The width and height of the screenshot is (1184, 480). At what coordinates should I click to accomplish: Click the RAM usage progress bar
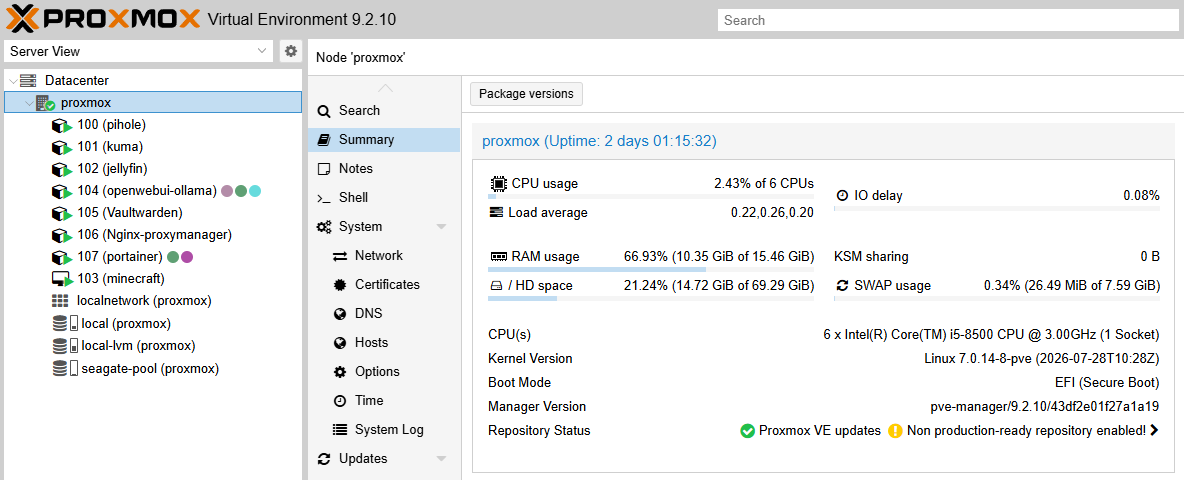click(651, 269)
